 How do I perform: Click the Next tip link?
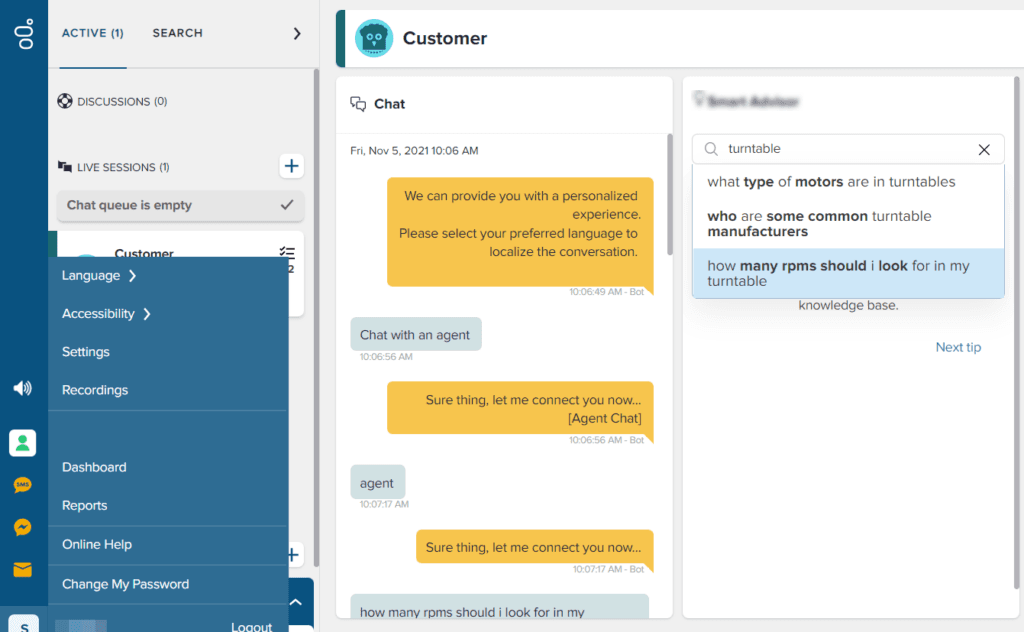pyautogui.click(x=958, y=347)
